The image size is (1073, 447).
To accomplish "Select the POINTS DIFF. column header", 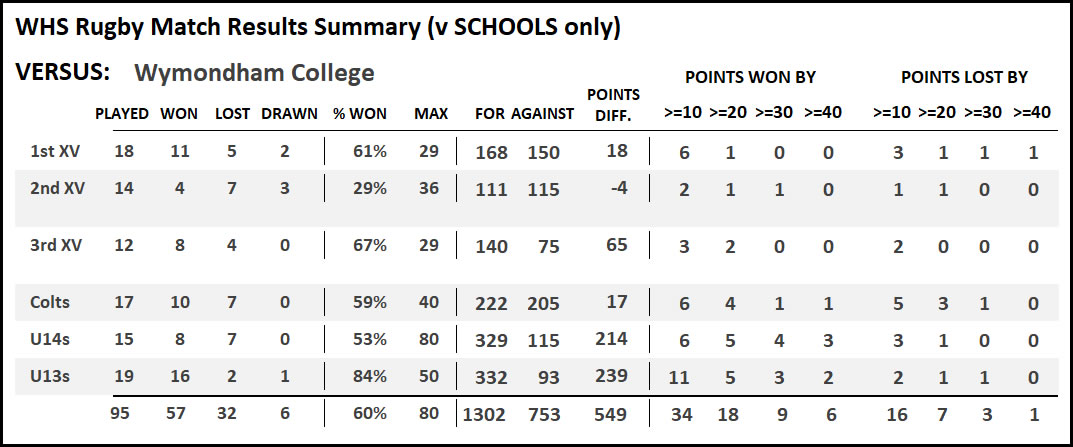I will pyautogui.click(x=613, y=103).
